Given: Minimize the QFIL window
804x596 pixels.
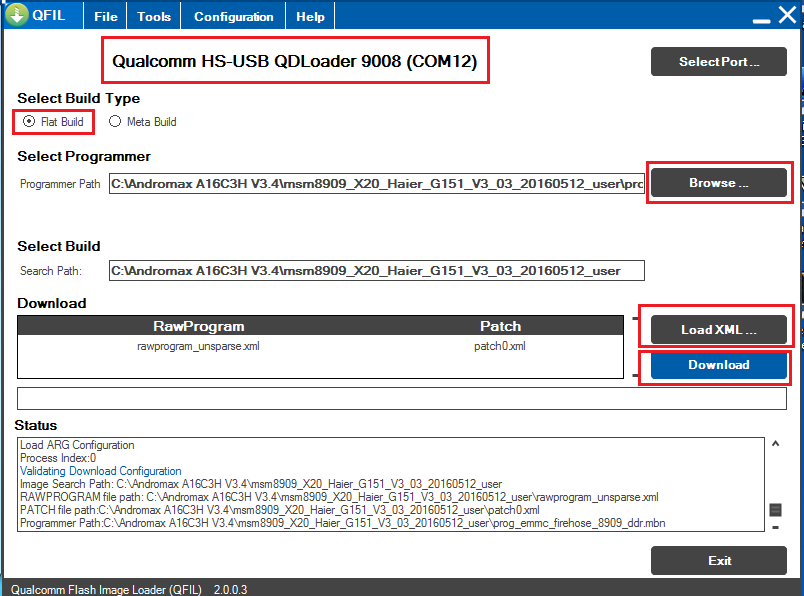Looking at the screenshot, I should tap(761, 19).
